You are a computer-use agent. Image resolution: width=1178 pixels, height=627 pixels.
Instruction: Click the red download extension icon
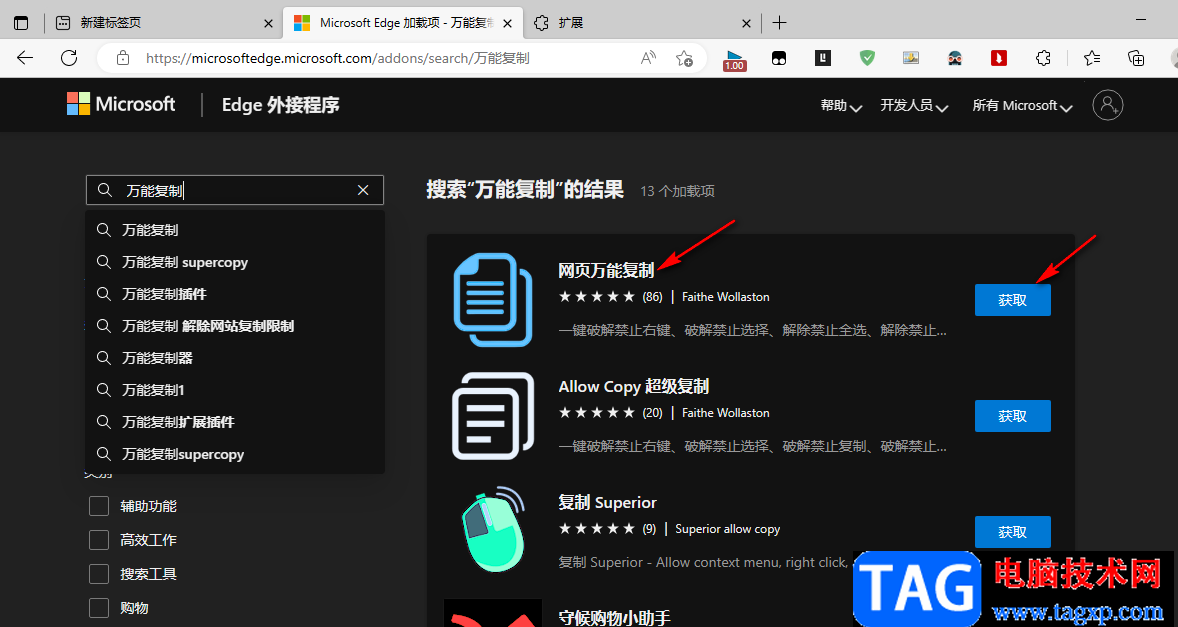pyautogui.click(x=999, y=58)
